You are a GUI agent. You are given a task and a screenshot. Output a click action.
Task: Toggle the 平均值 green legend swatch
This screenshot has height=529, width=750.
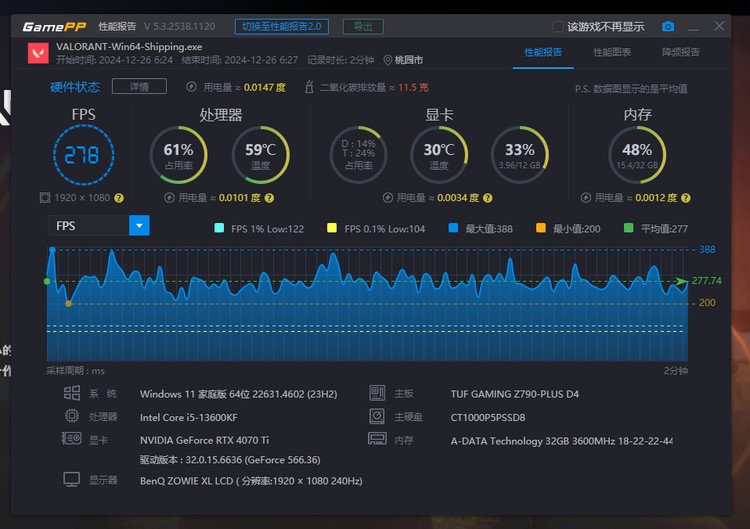(629, 228)
